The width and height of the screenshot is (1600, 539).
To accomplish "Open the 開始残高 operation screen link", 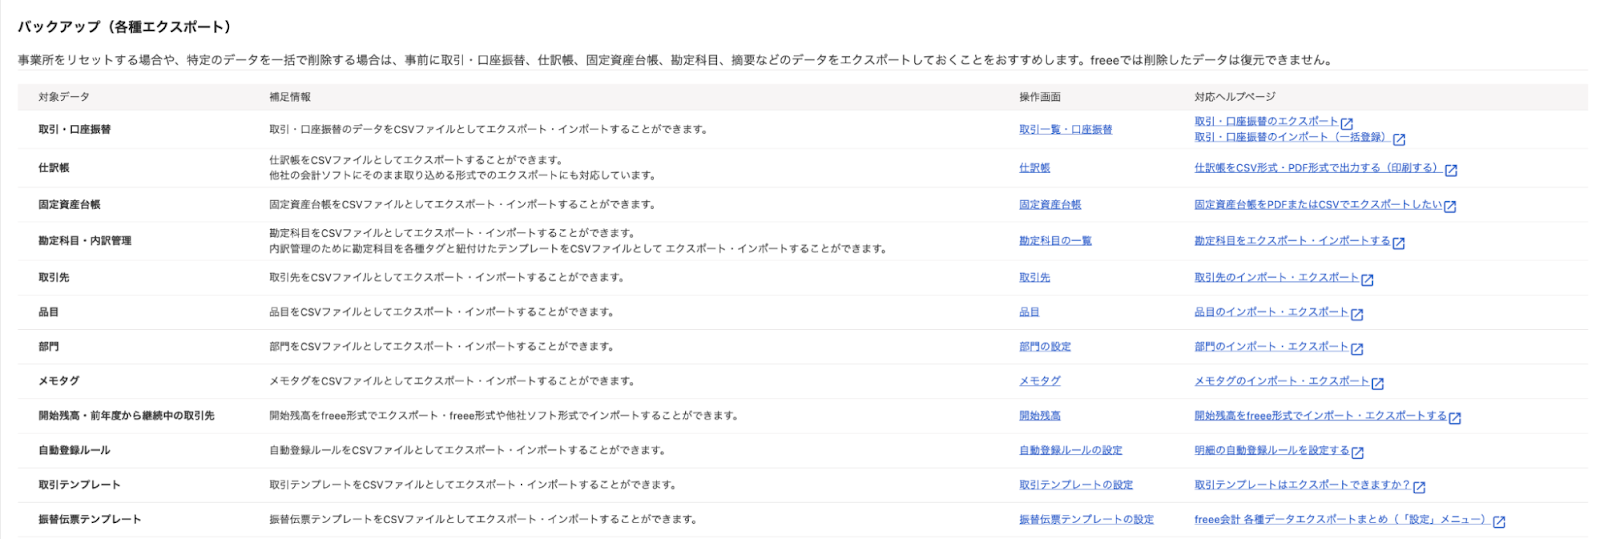I will click(1040, 416).
